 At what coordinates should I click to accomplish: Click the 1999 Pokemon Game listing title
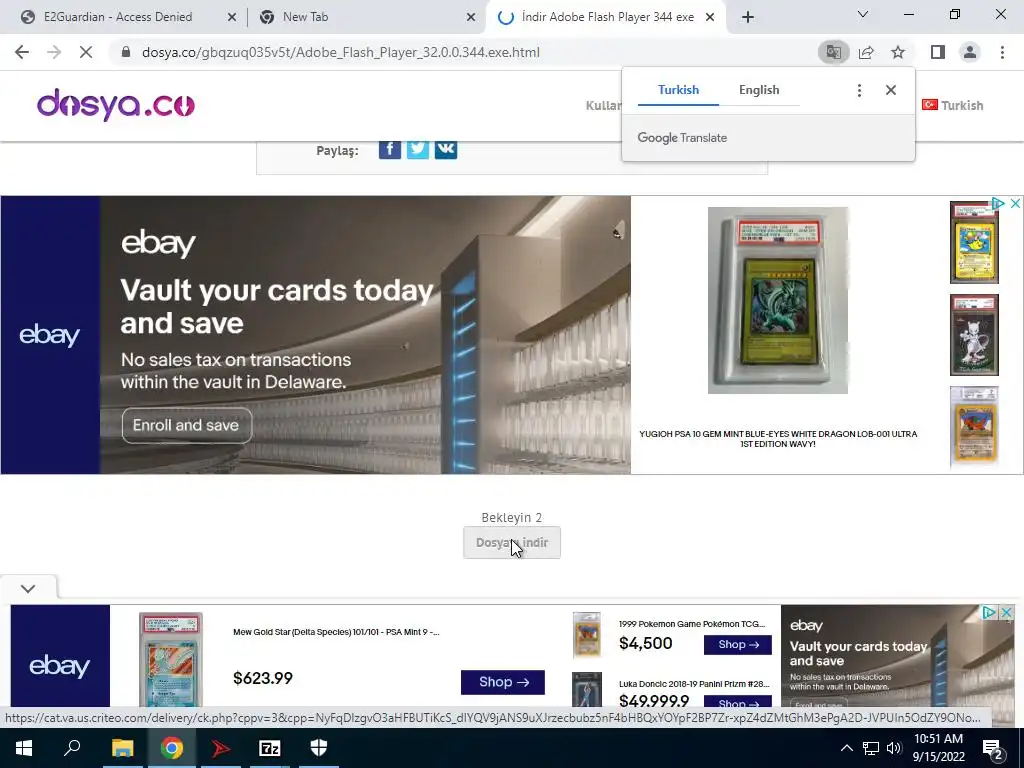692,624
